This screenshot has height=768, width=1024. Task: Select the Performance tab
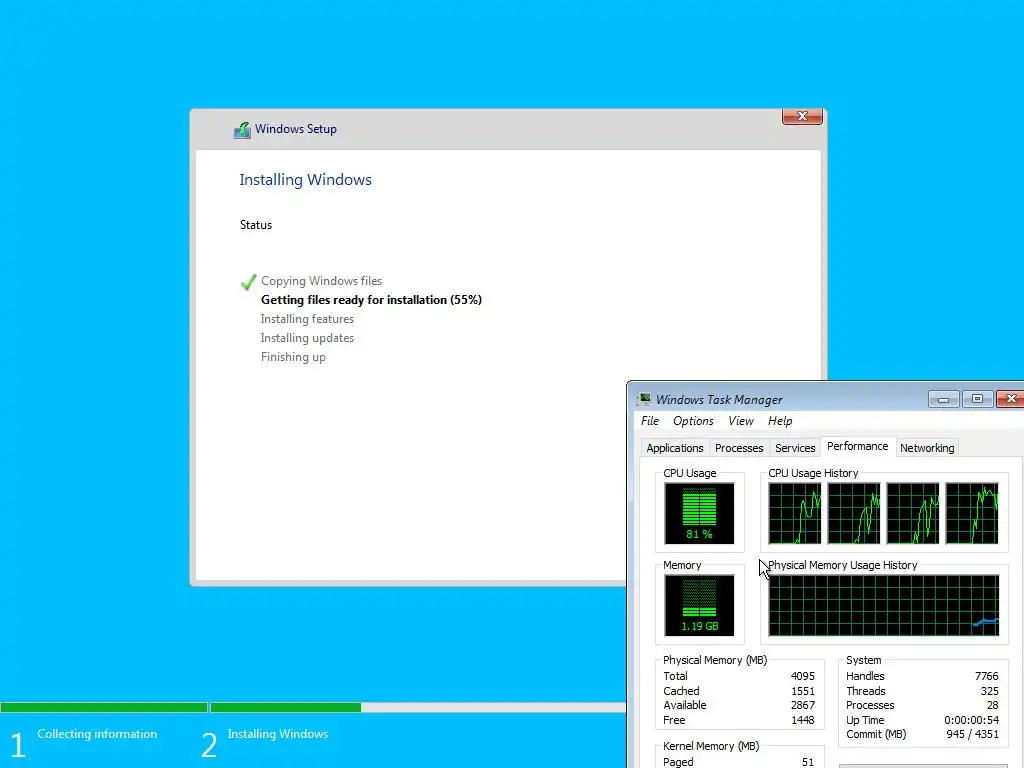click(857, 446)
